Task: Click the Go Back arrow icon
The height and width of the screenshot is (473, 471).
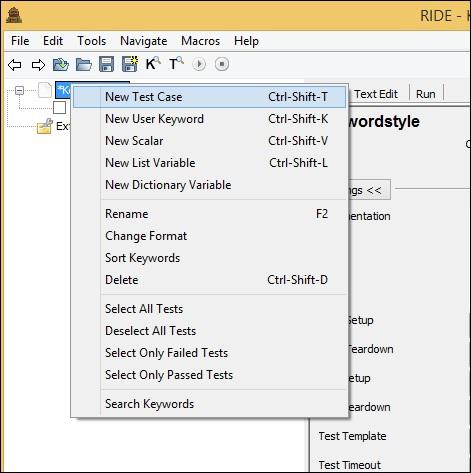Action: [15, 65]
